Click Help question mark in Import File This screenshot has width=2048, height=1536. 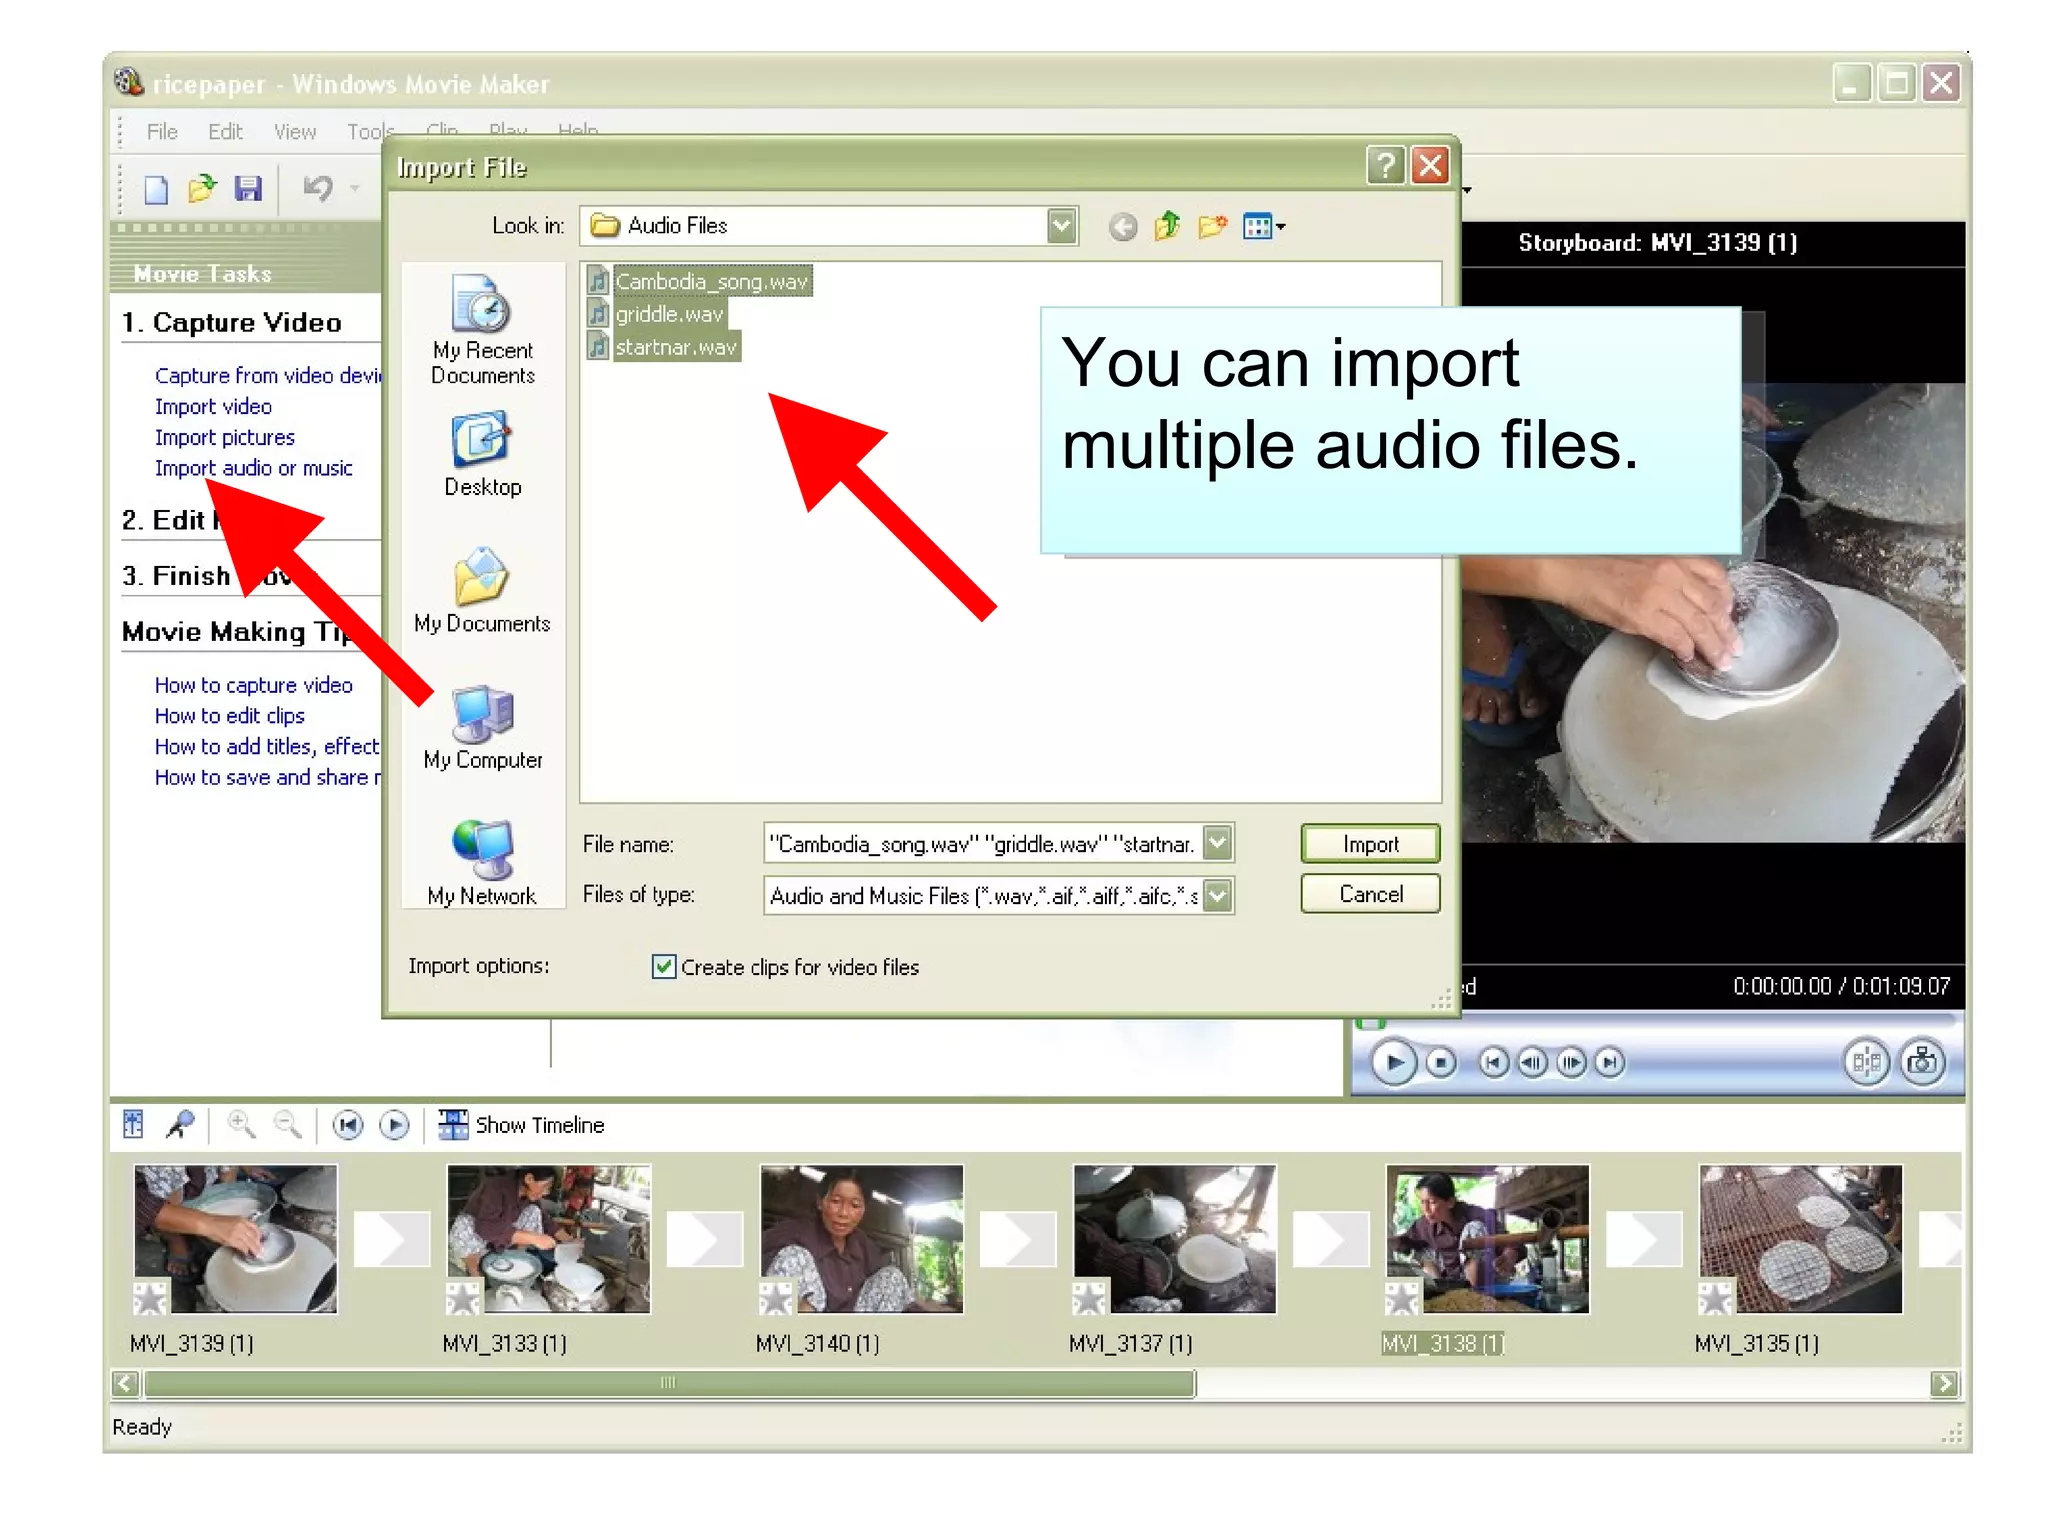coord(1385,165)
